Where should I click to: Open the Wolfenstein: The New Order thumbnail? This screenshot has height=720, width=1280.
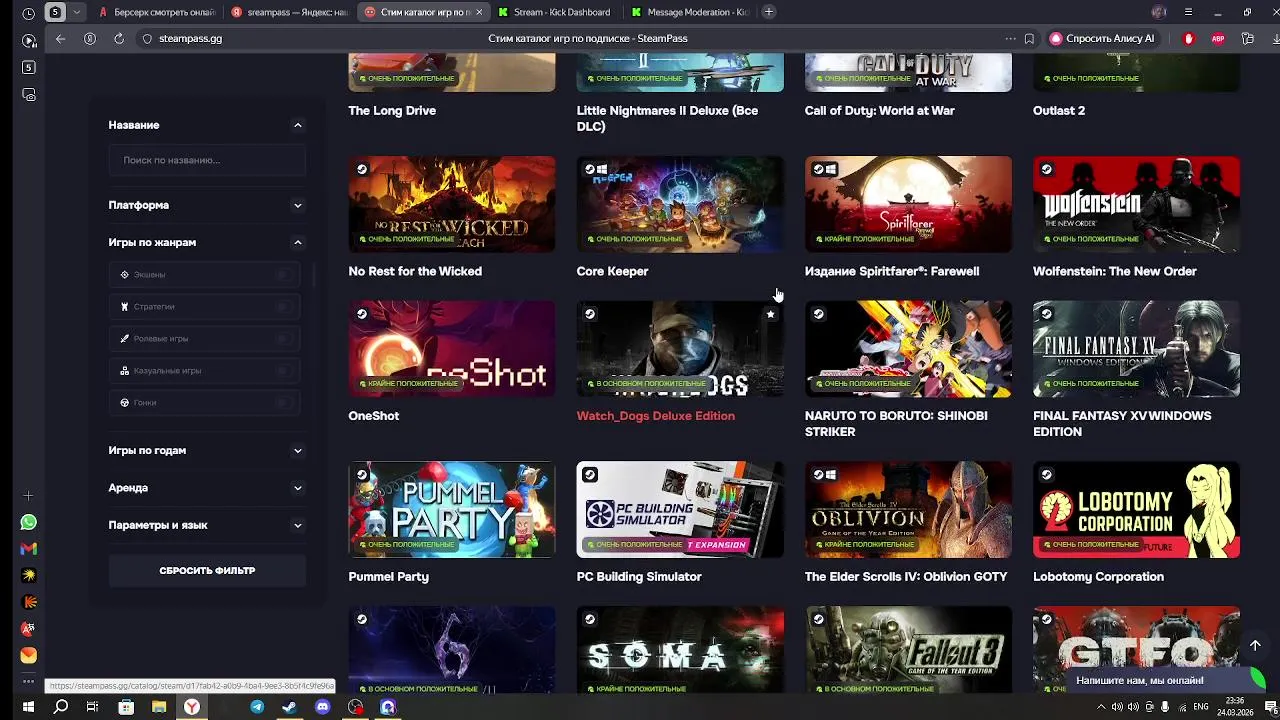point(1136,204)
